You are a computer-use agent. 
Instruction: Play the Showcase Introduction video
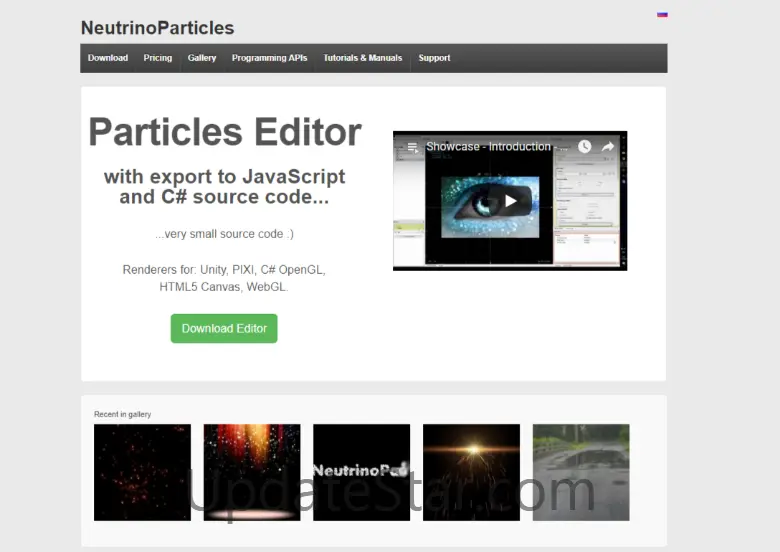(x=510, y=201)
